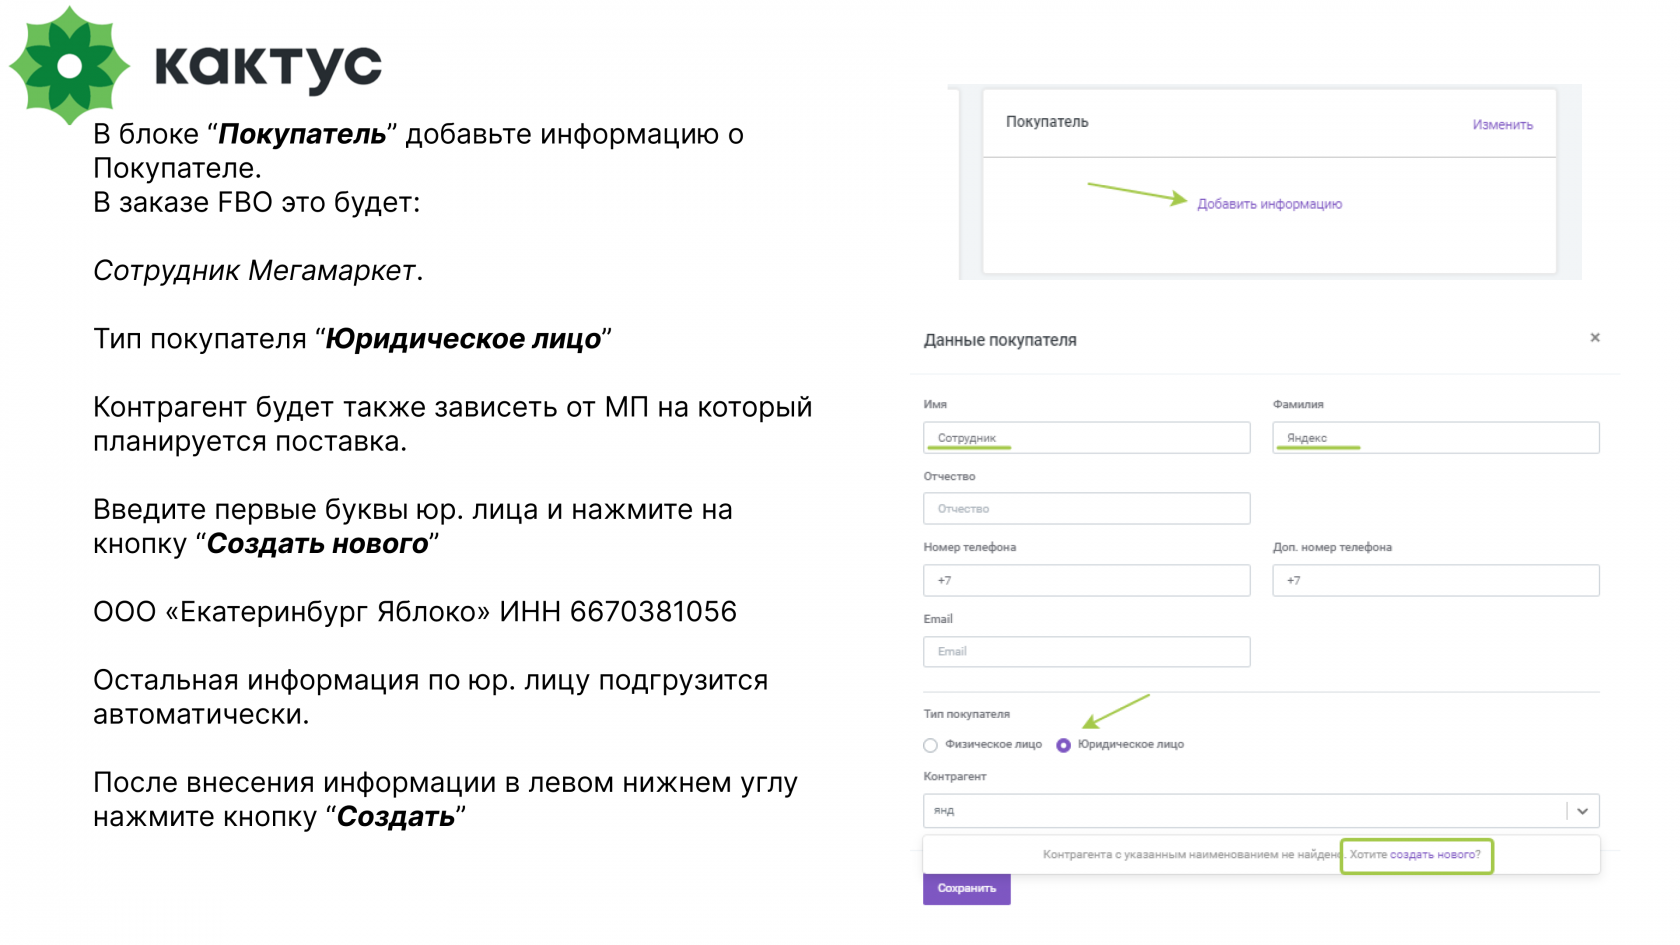Click the Хотите создать нового? link
The image size is (1680, 945).
click(1415, 855)
